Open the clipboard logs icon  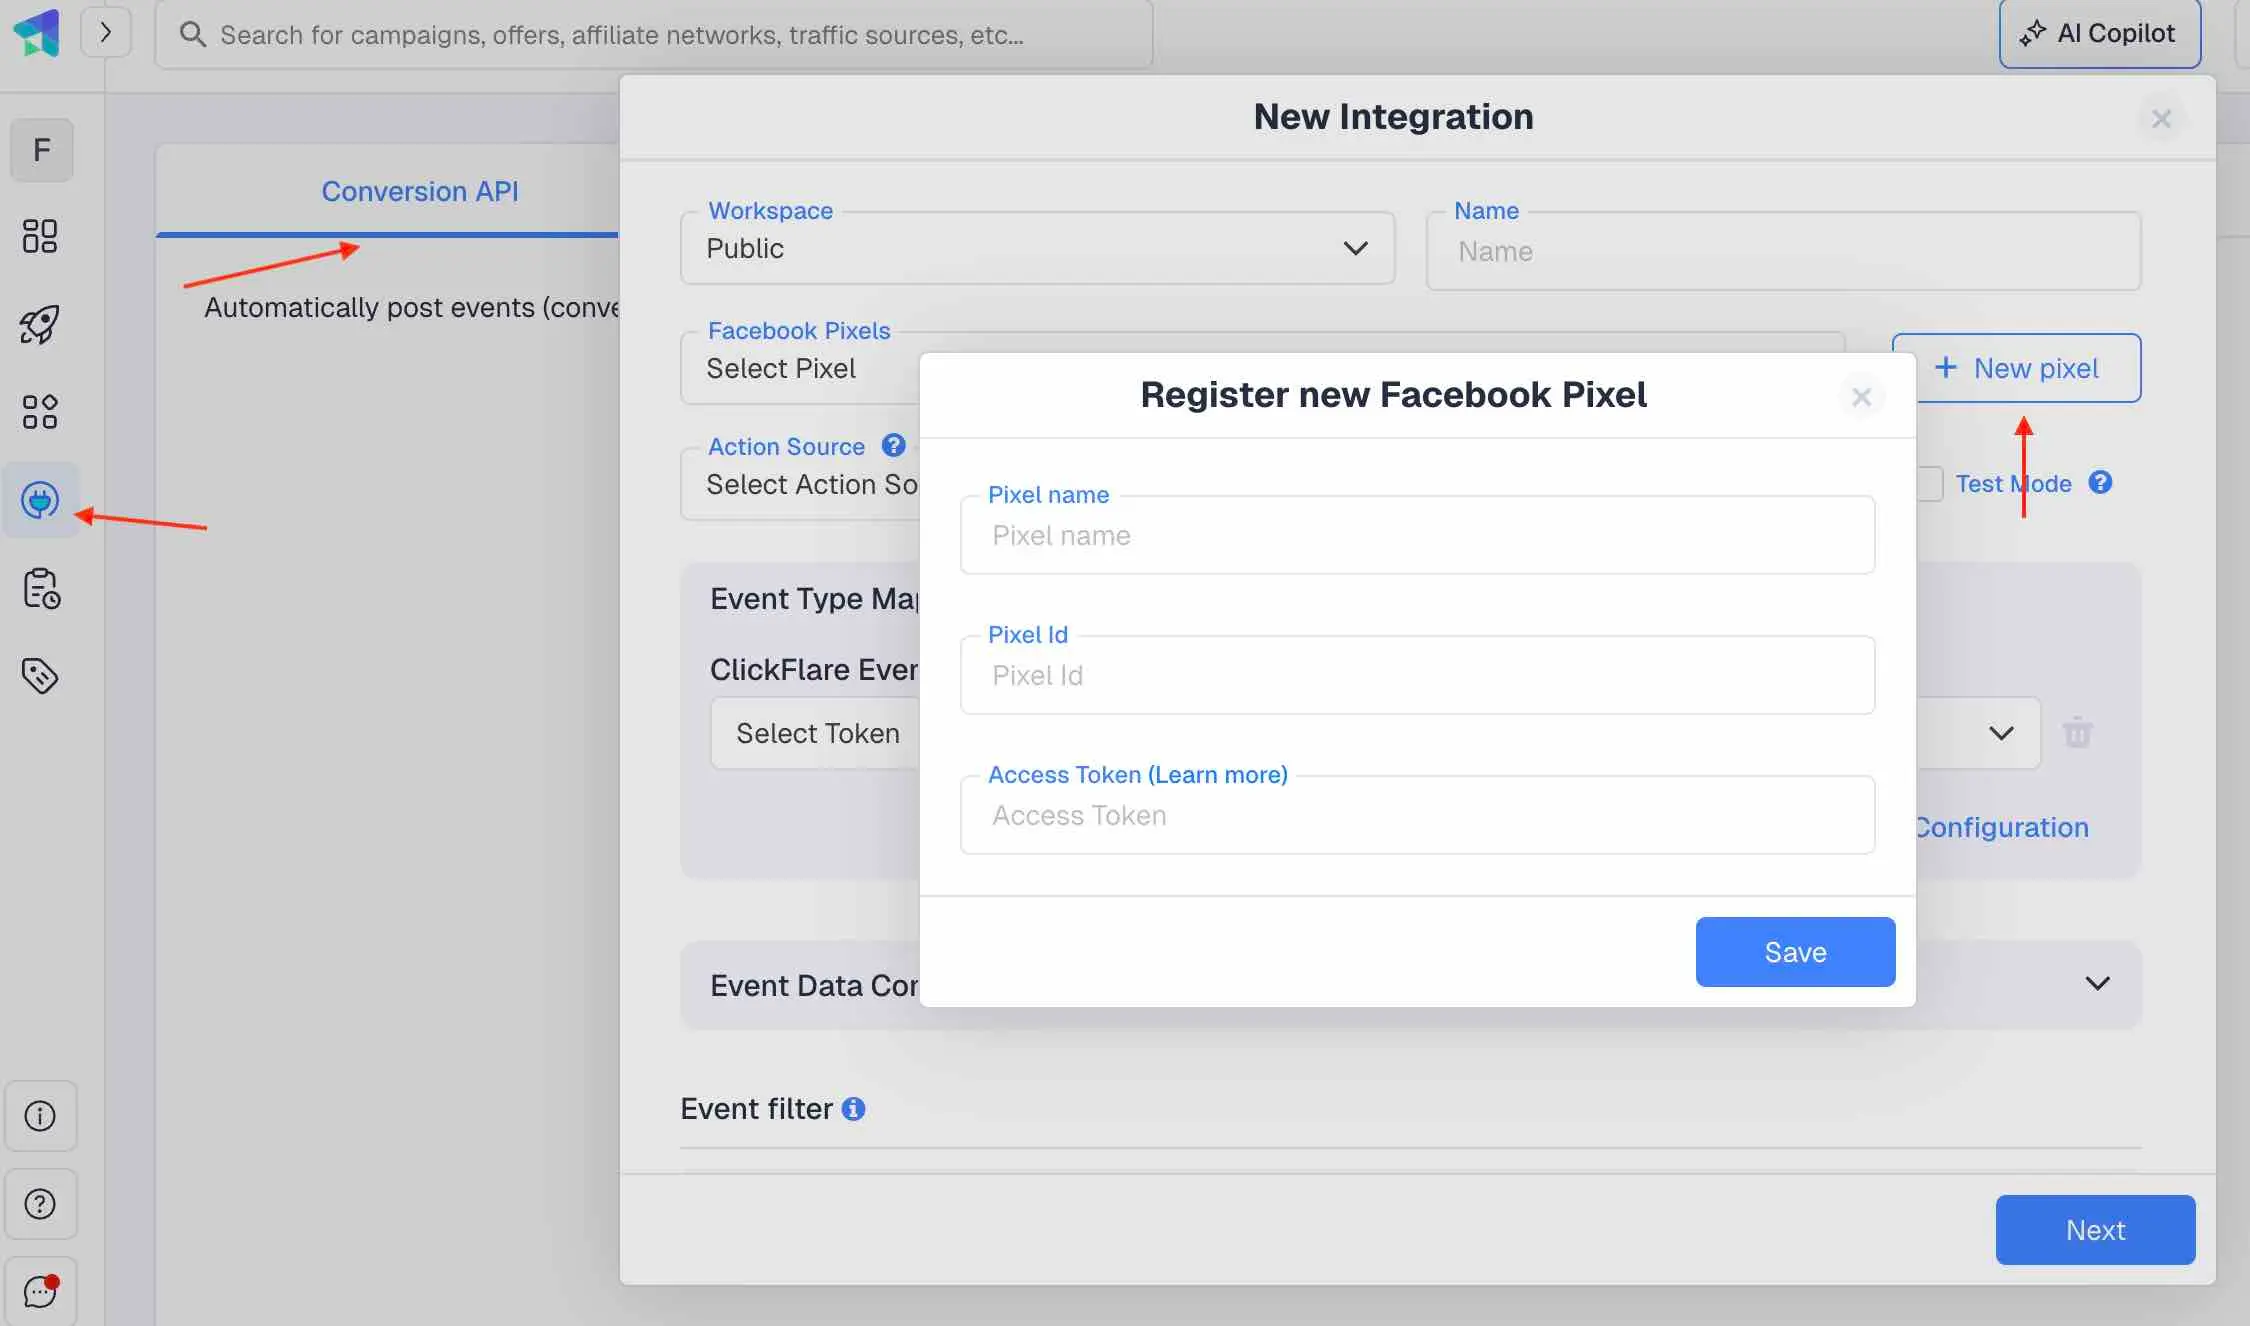click(41, 588)
